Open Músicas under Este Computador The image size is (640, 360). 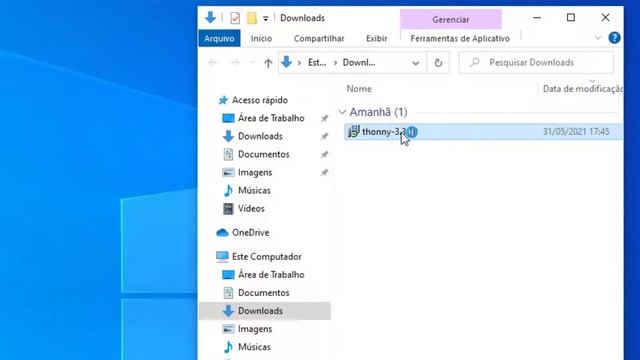point(254,347)
